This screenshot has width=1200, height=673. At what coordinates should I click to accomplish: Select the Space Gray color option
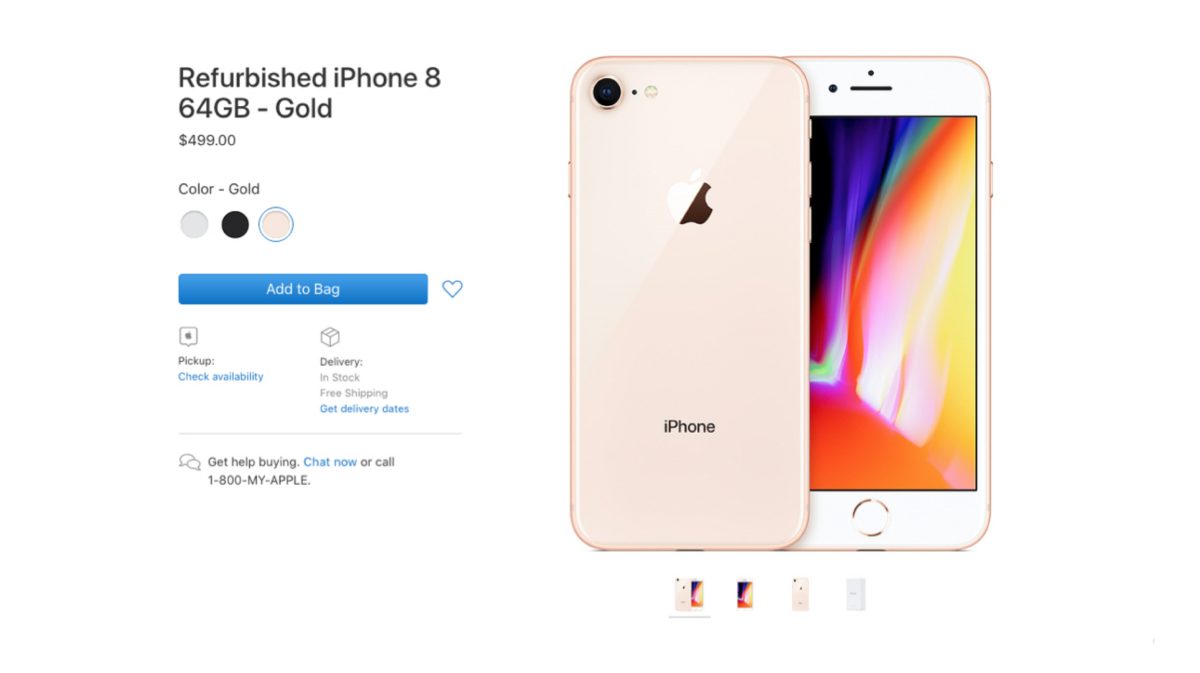(235, 225)
